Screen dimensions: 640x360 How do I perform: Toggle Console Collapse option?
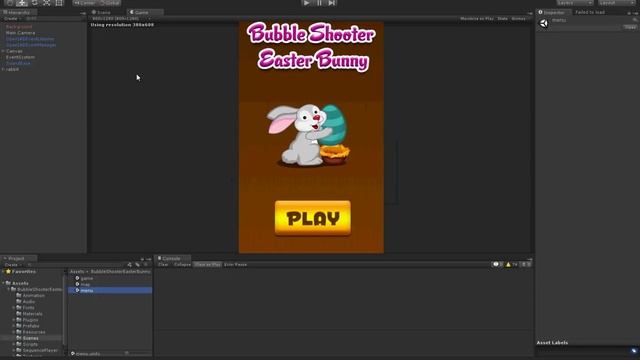pos(182,264)
